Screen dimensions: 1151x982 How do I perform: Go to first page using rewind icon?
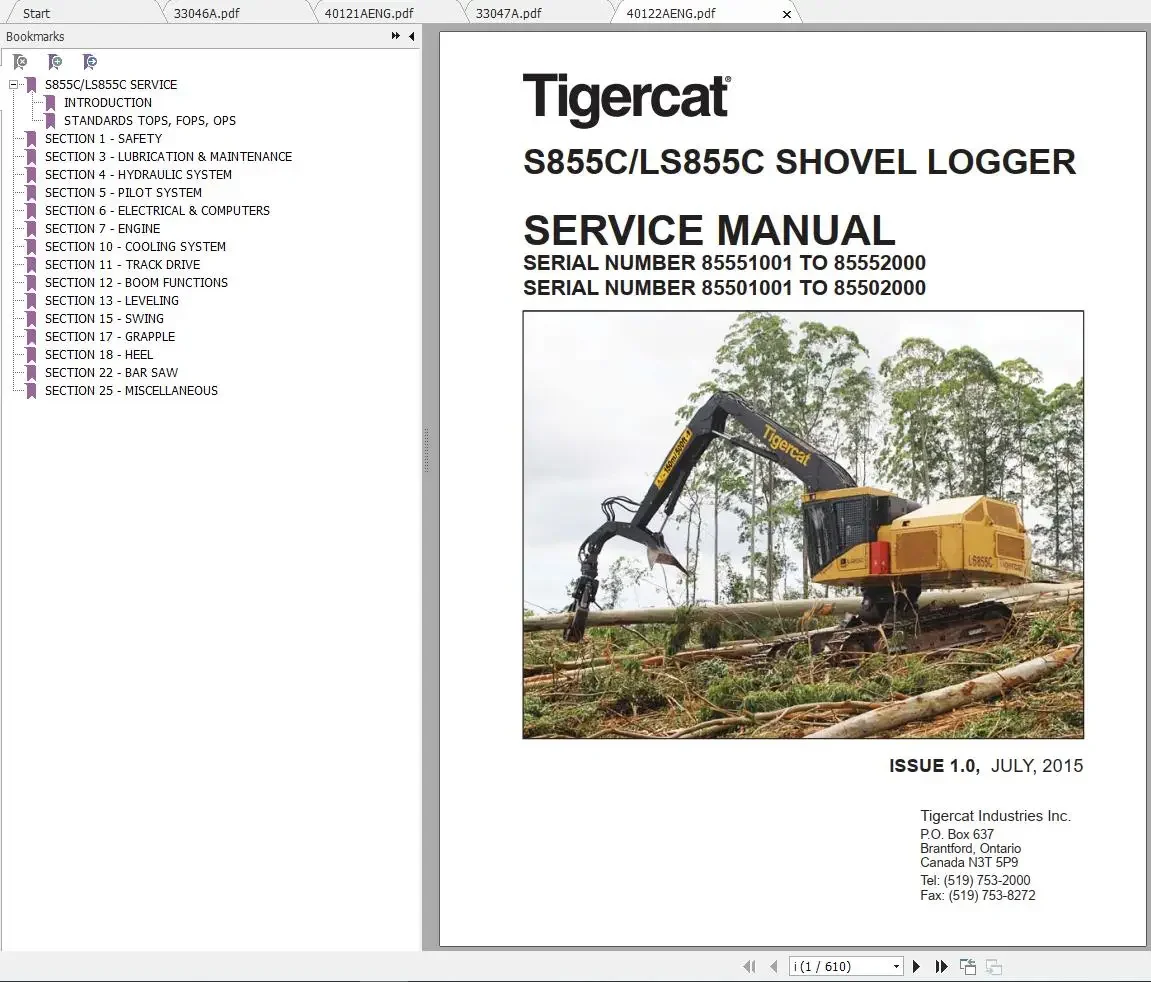[749, 966]
